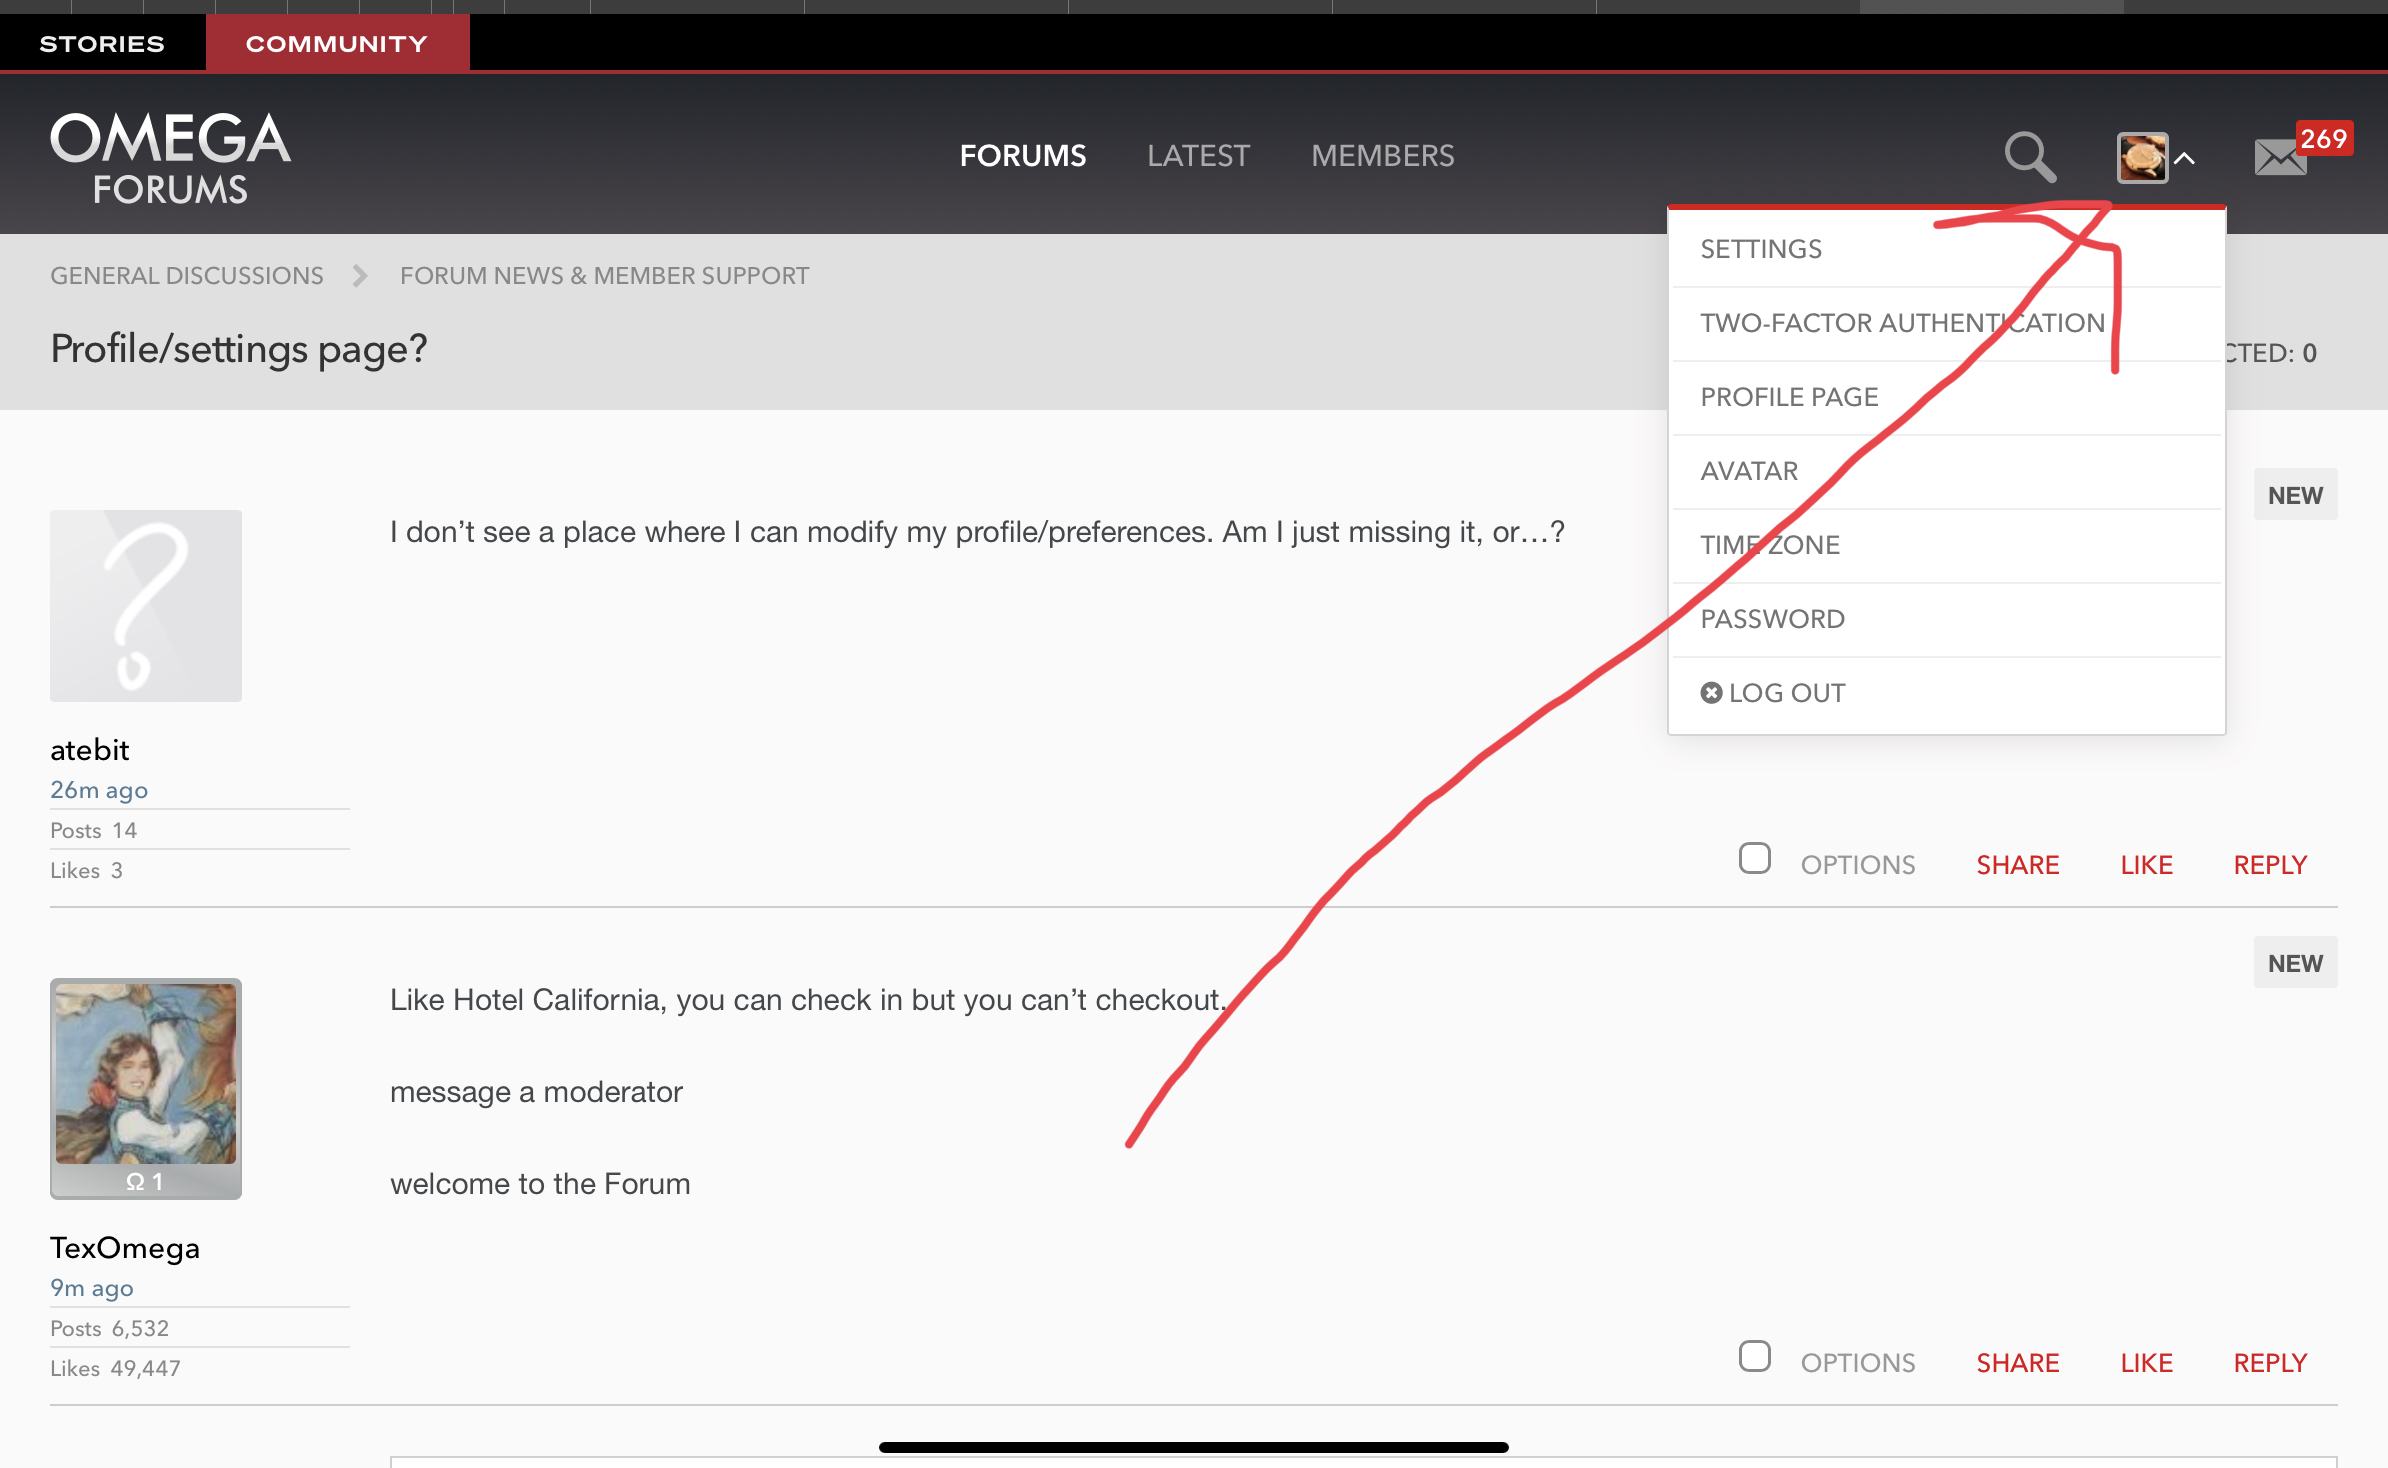Viewport: 2388px width, 1468px height.
Task: Tick checkbox on TexOmega's post
Action: tap(1754, 1357)
